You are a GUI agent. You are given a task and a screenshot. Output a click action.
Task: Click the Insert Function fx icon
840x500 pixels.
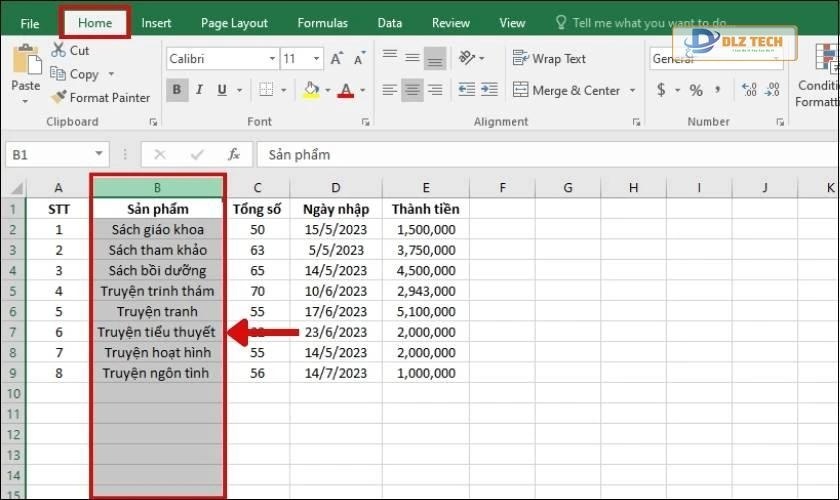pos(234,155)
